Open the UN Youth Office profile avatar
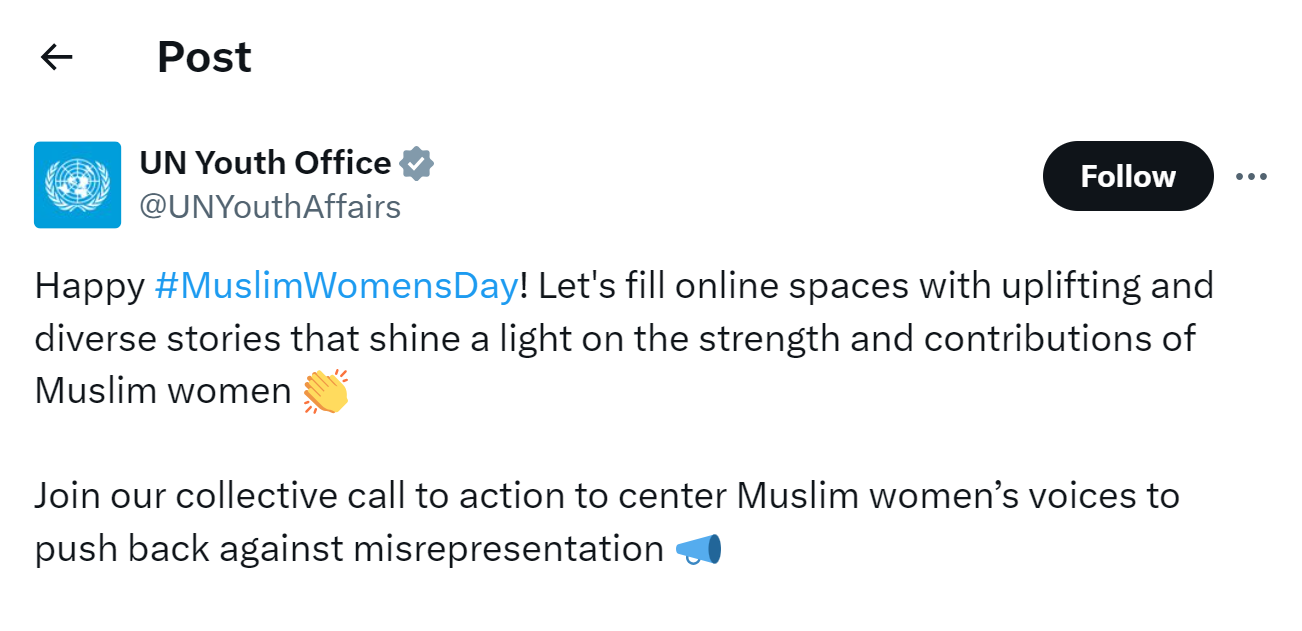The width and height of the screenshot is (1302, 631). pyautogui.click(x=77, y=185)
